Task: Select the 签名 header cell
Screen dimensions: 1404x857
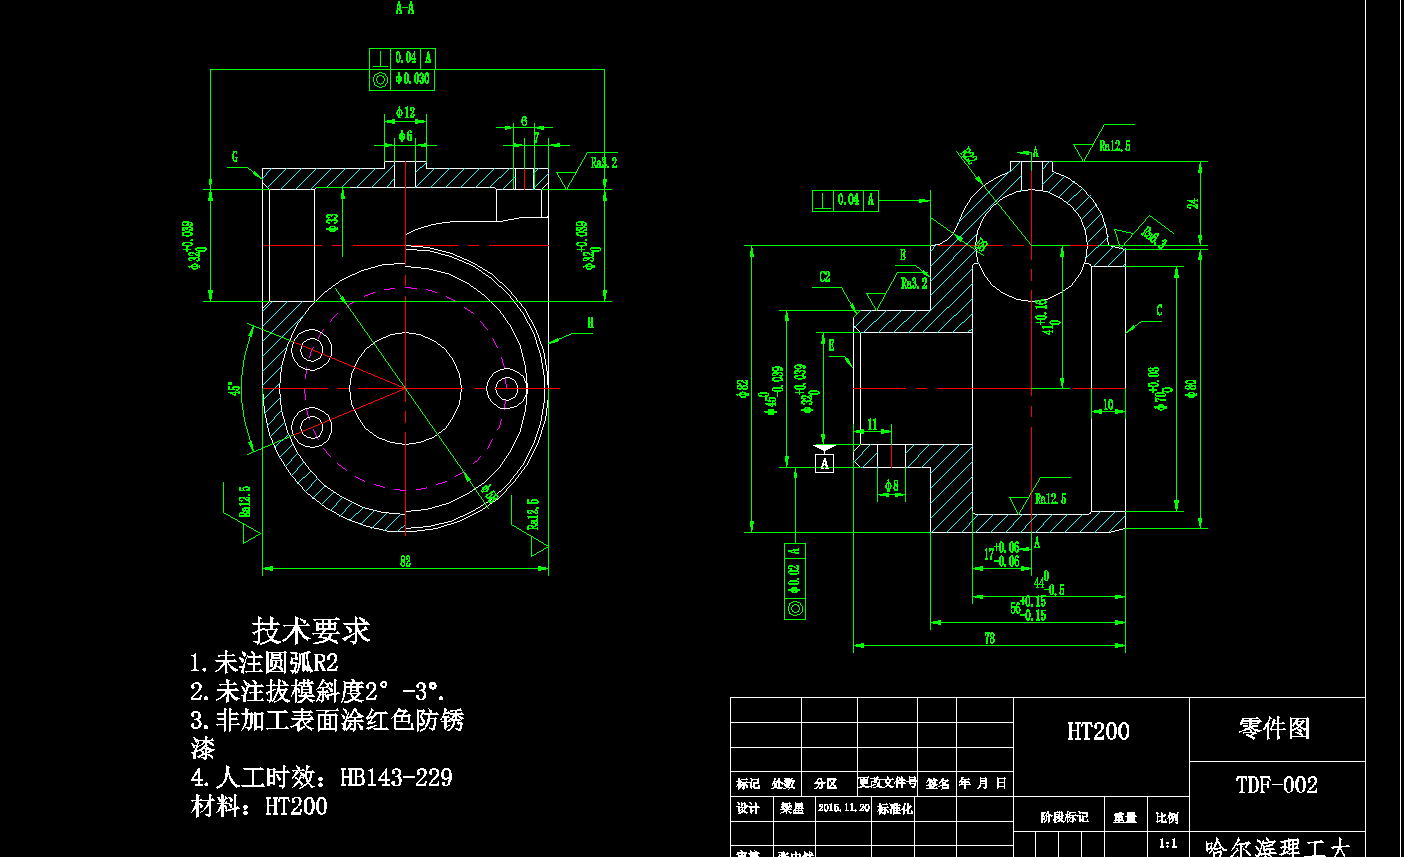Action: (x=938, y=784)
